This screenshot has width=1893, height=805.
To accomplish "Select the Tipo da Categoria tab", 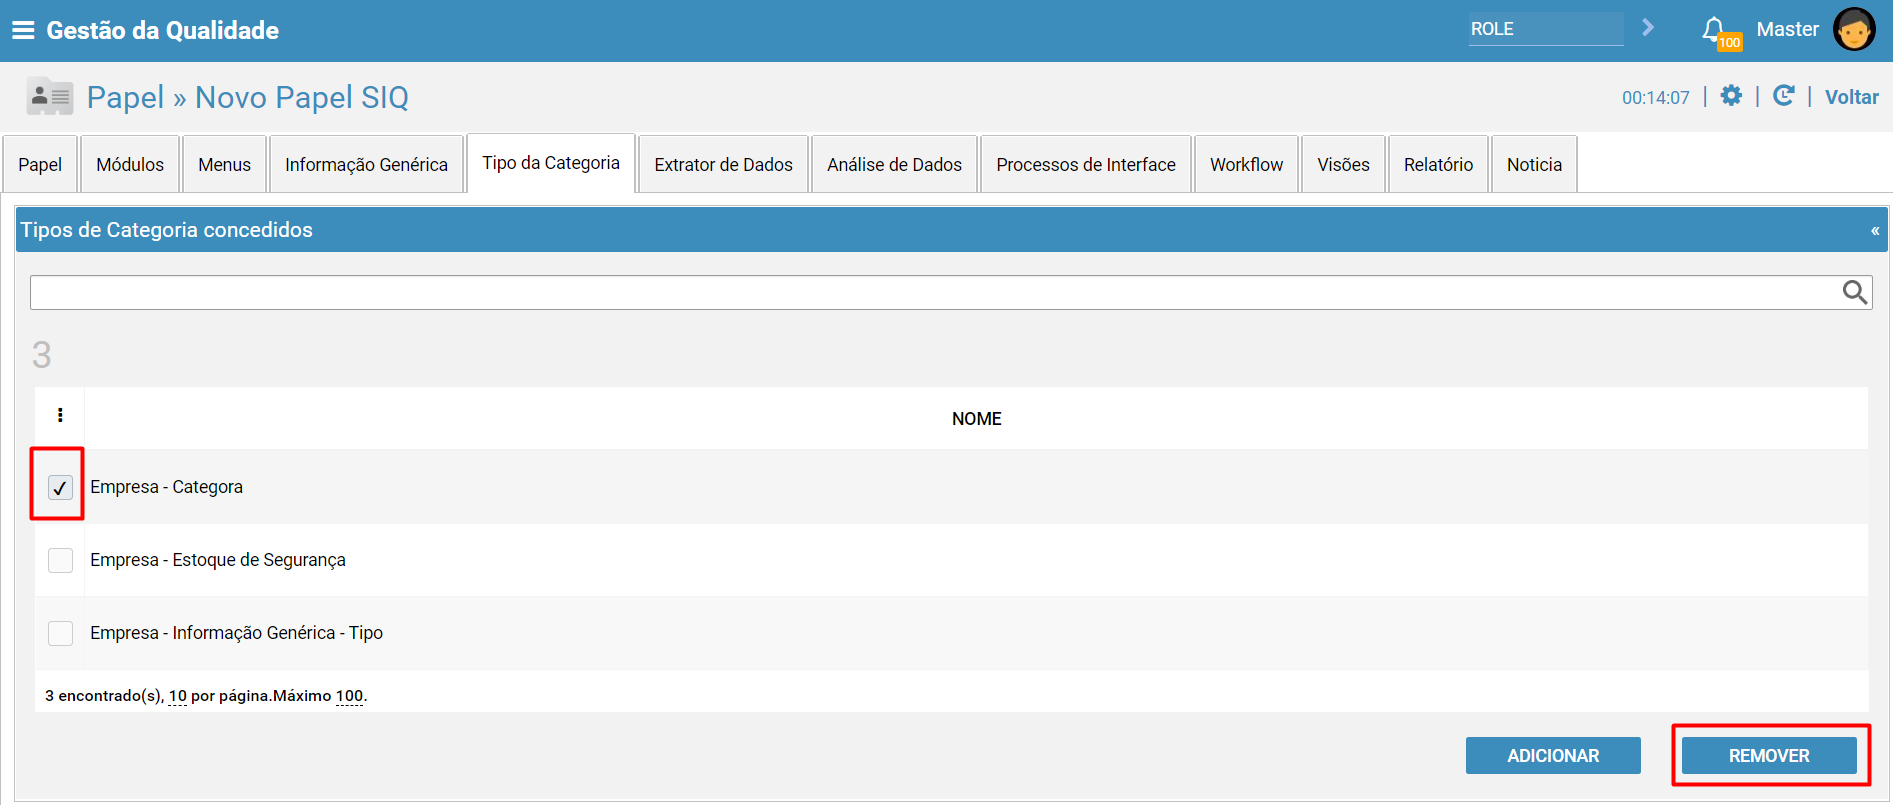I will click(x=551, y=163).
